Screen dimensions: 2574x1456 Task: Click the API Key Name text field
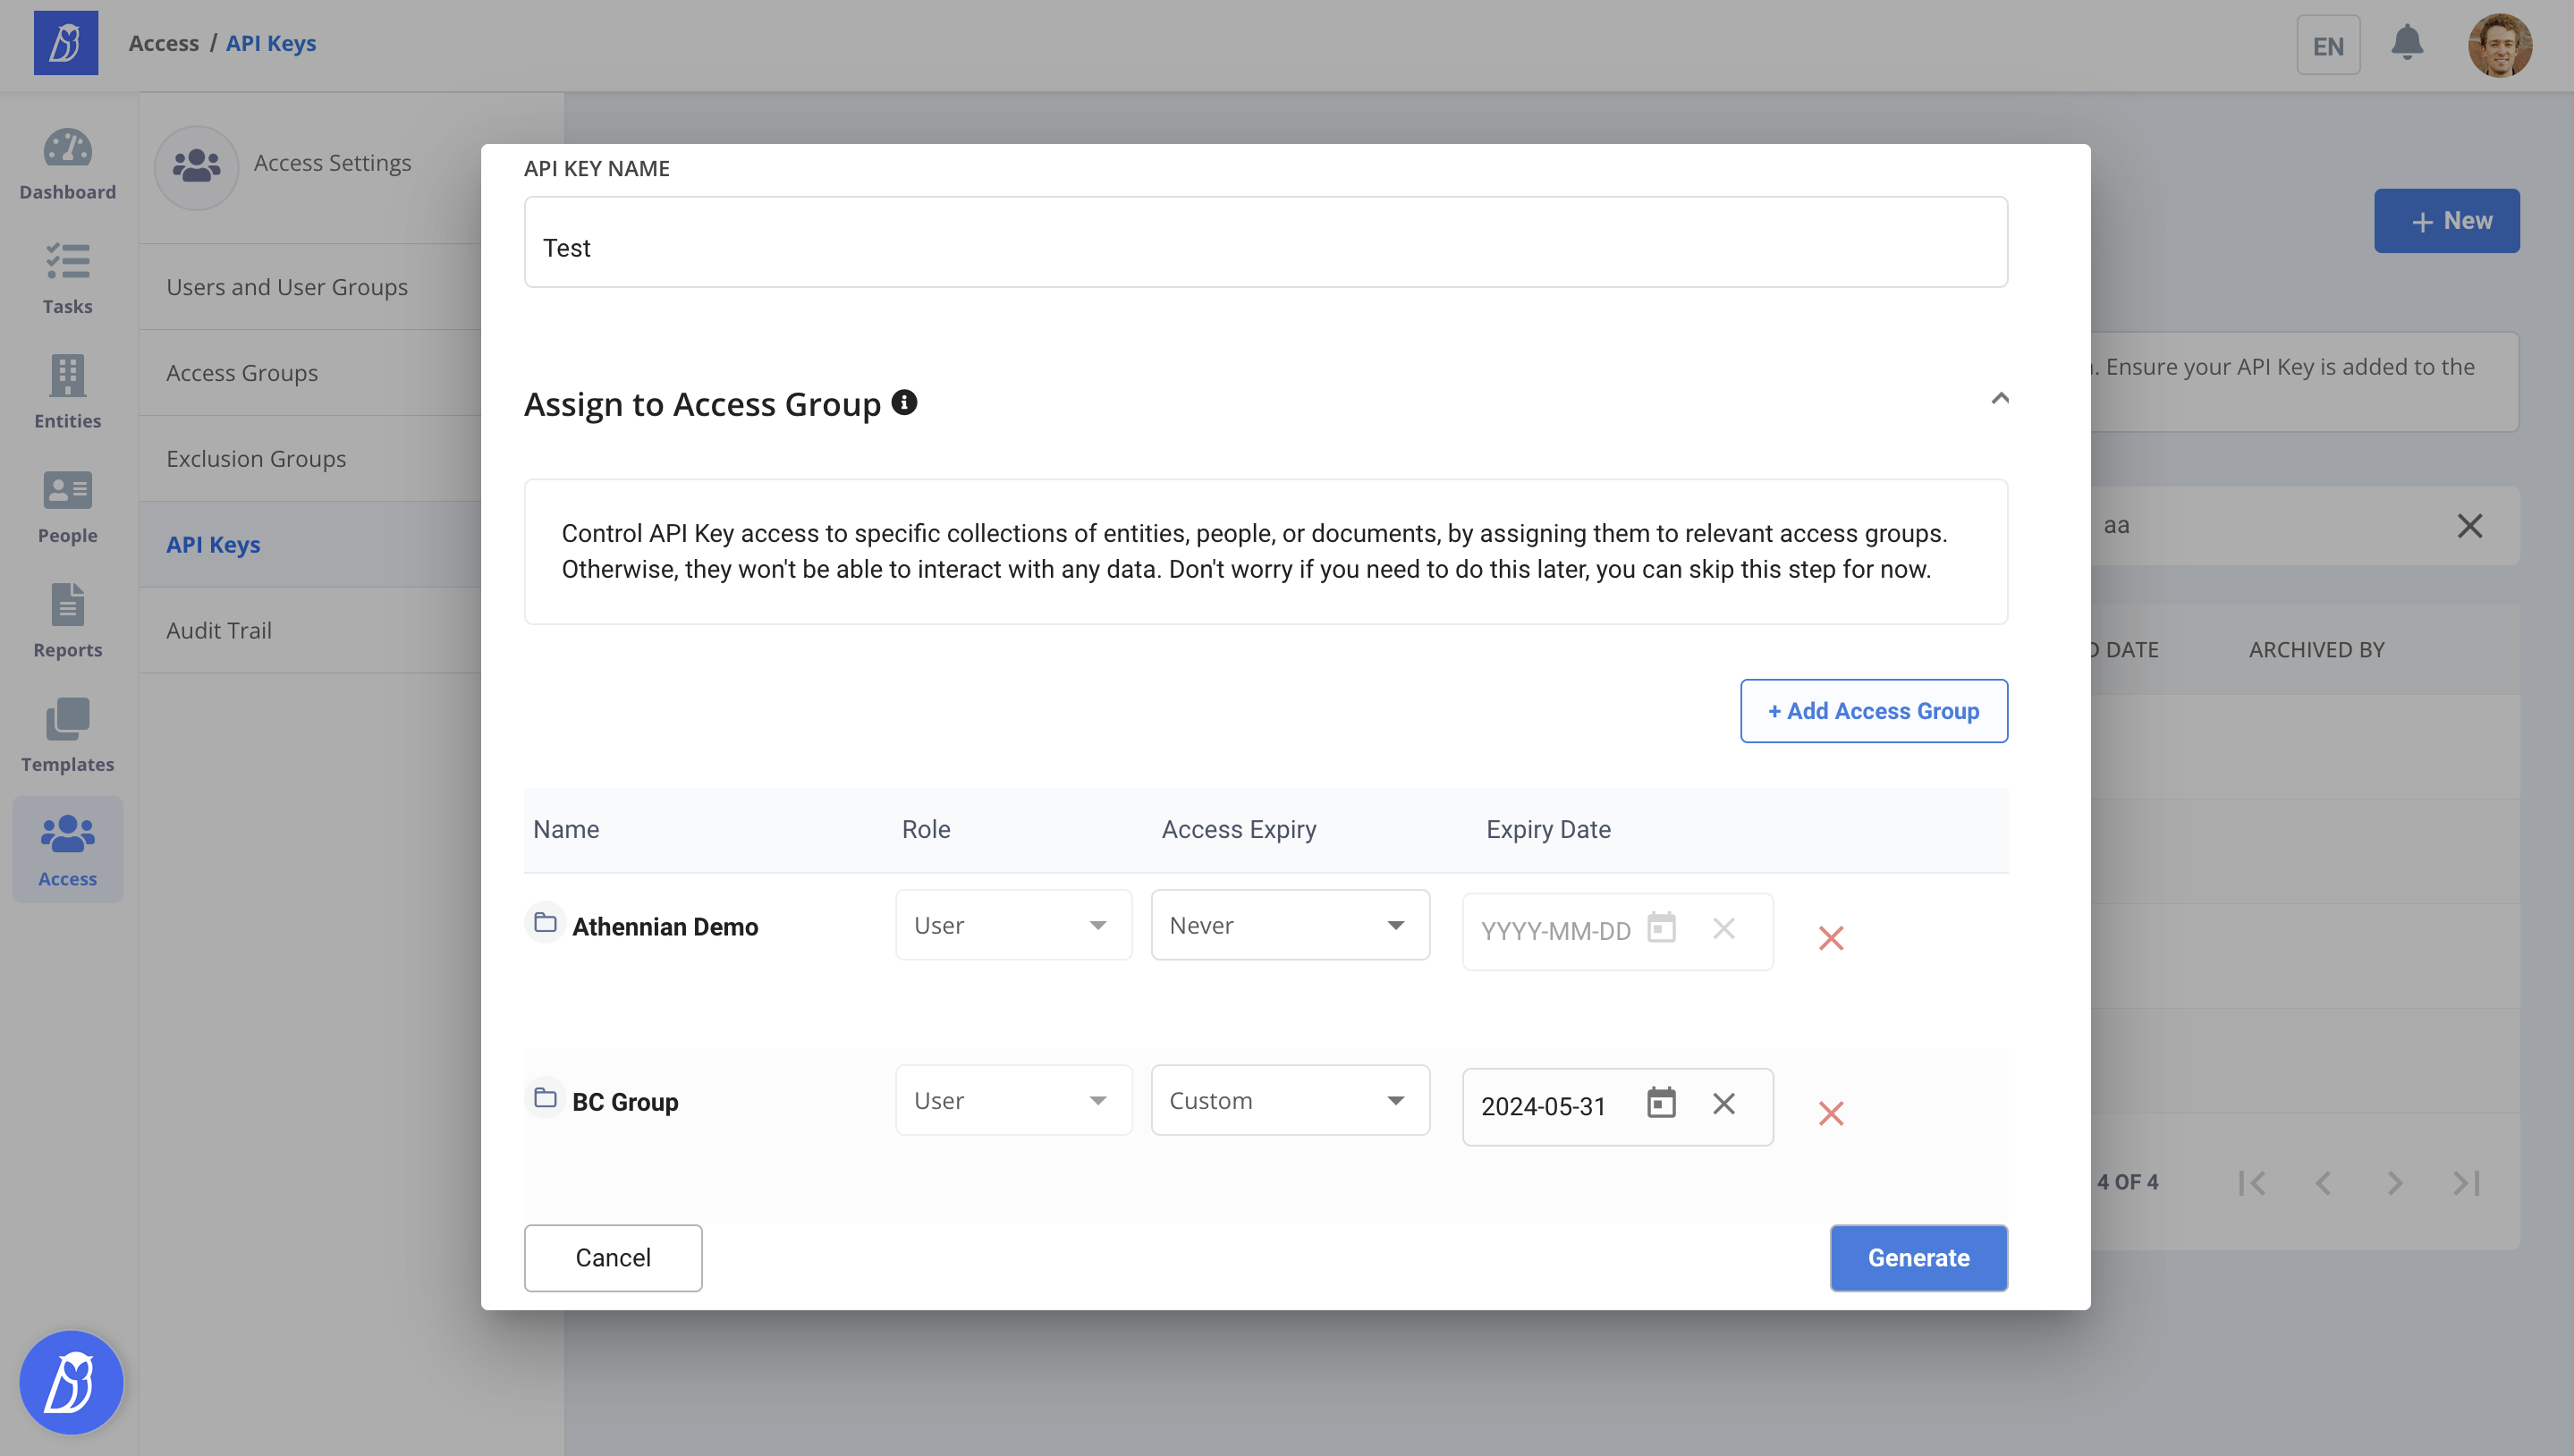[1265, 243]
